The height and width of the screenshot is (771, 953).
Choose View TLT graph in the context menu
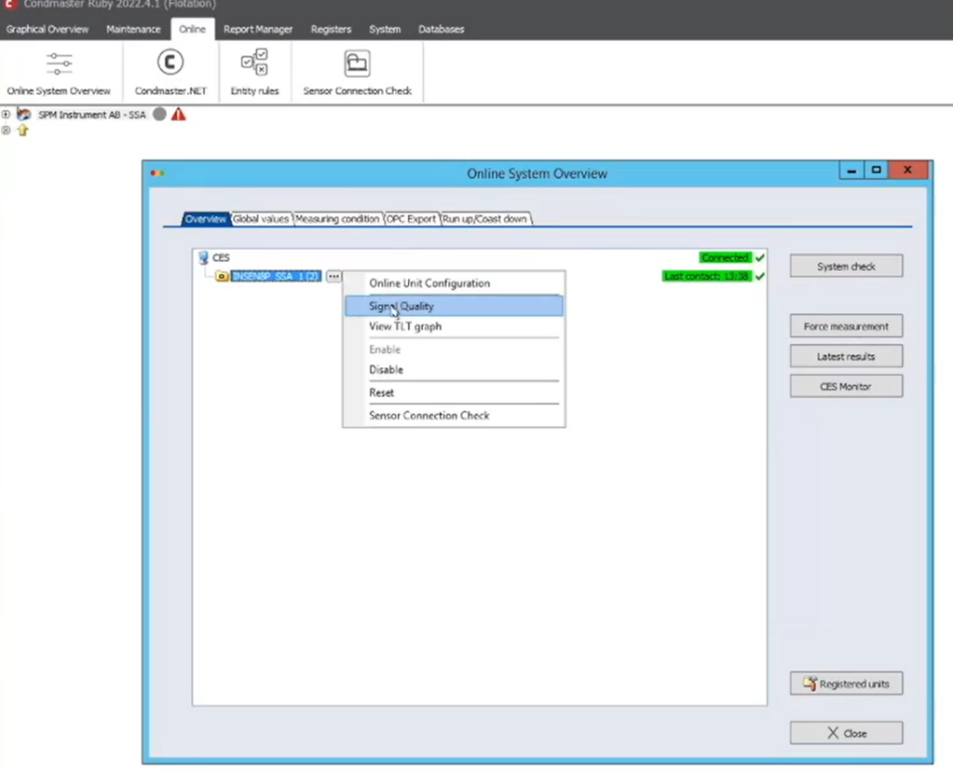coord(405,326)
